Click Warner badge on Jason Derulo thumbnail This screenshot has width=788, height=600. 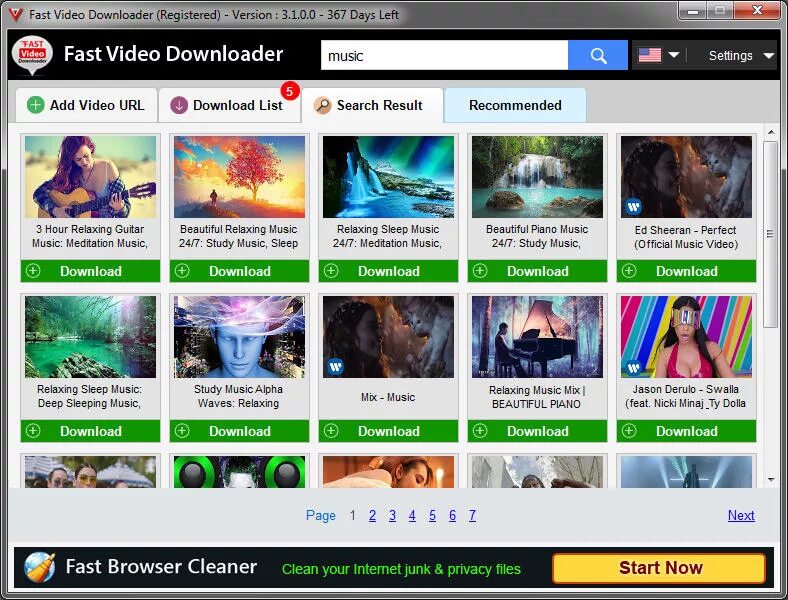[634, 367]
